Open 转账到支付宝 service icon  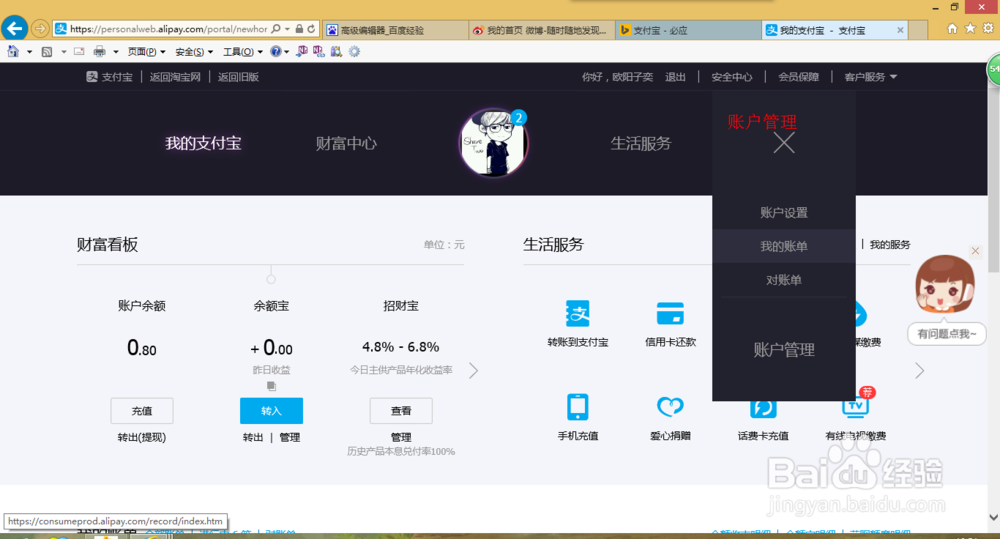[578, 314]
